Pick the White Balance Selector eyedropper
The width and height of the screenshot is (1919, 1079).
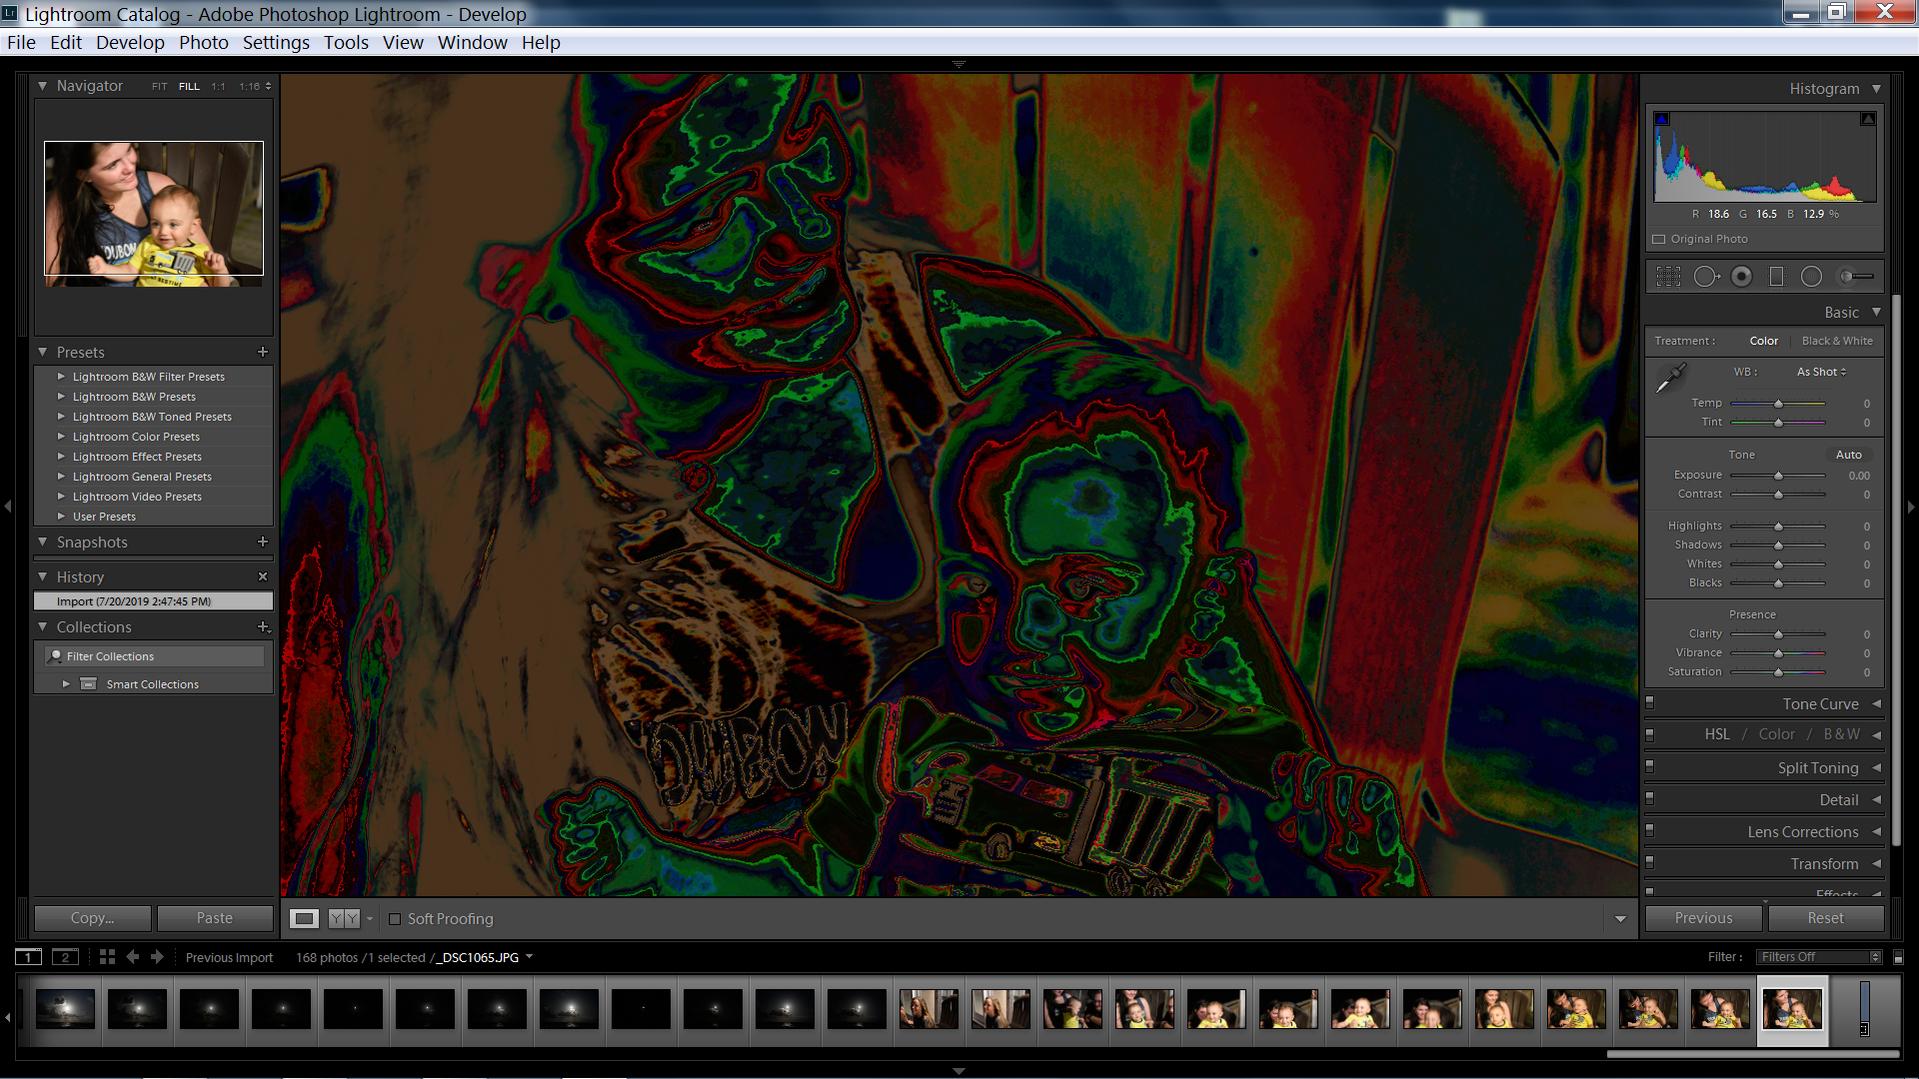pos(1670,379)
